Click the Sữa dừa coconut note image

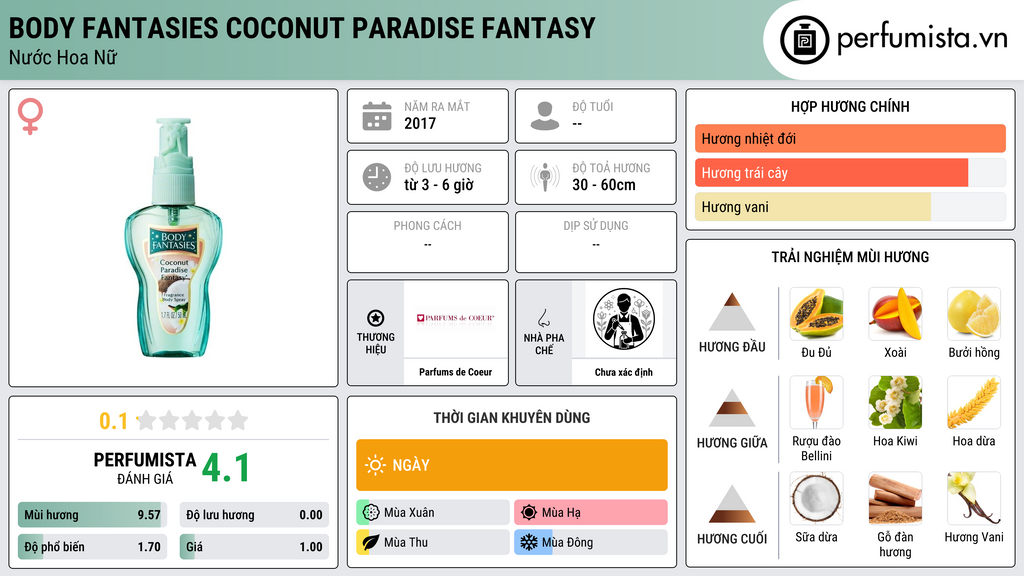[816, 498]
